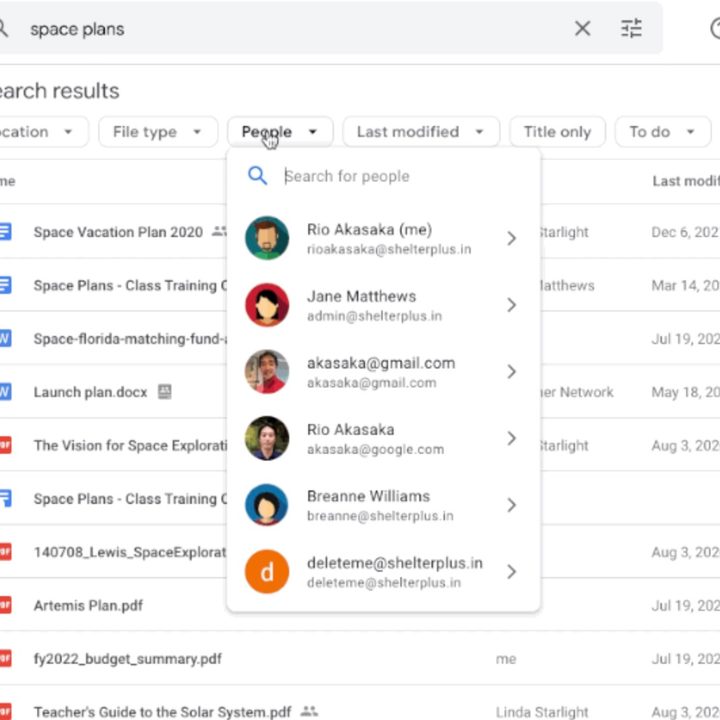Open the To do filter dropdown
Image resolution: width=720 pixels, height=720 pixels.
[x=663, y=132]
